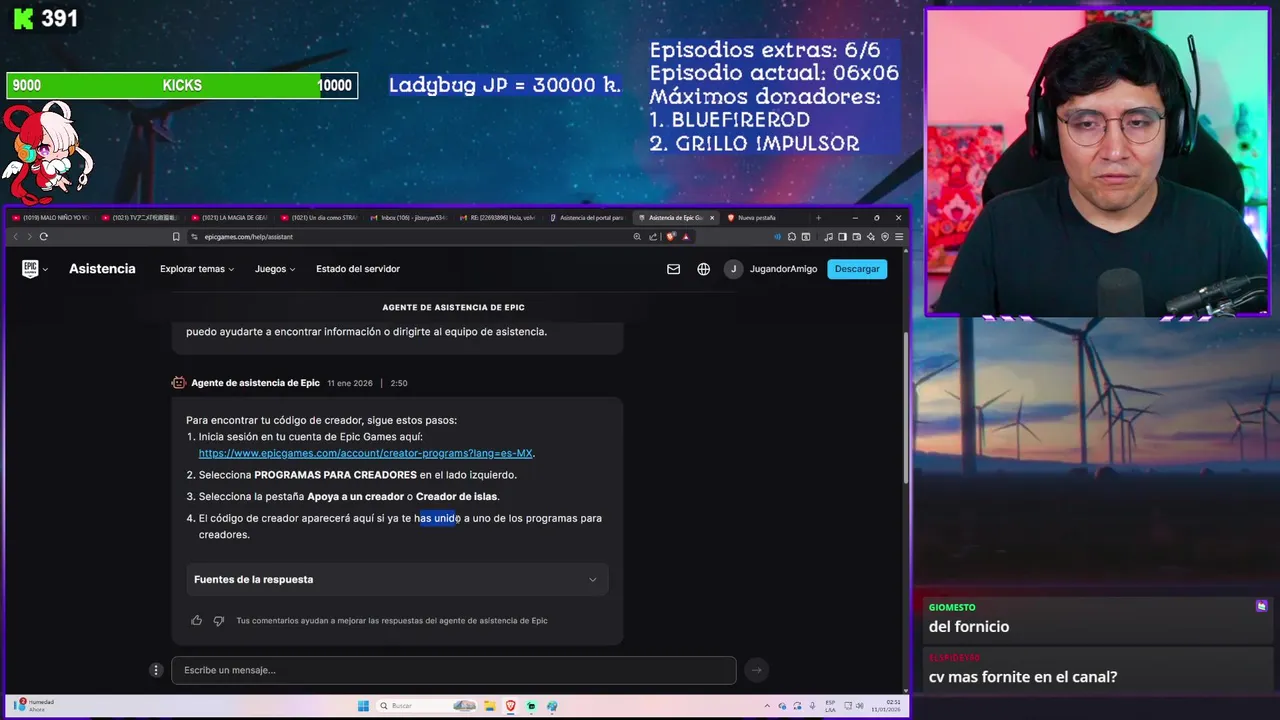The image size is (1280, 720).
Task: Open a new browser tab
Action: point(818,217)
